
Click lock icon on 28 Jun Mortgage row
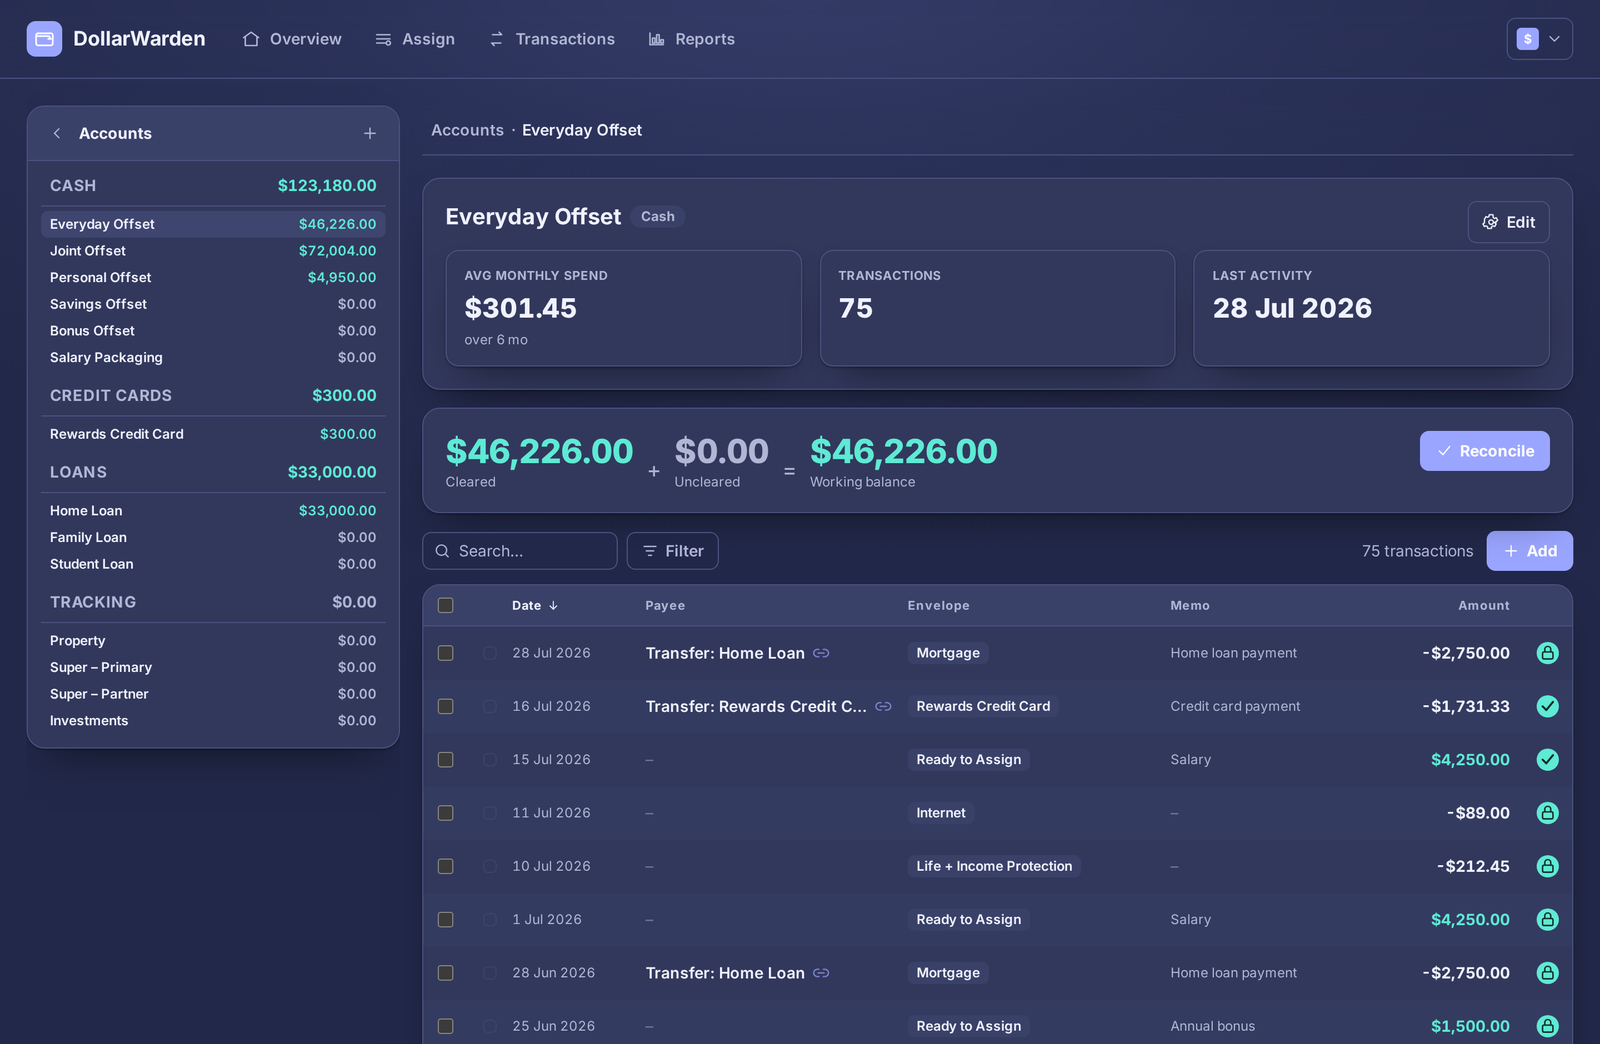pyautogui.click(x=1547, y=973)
